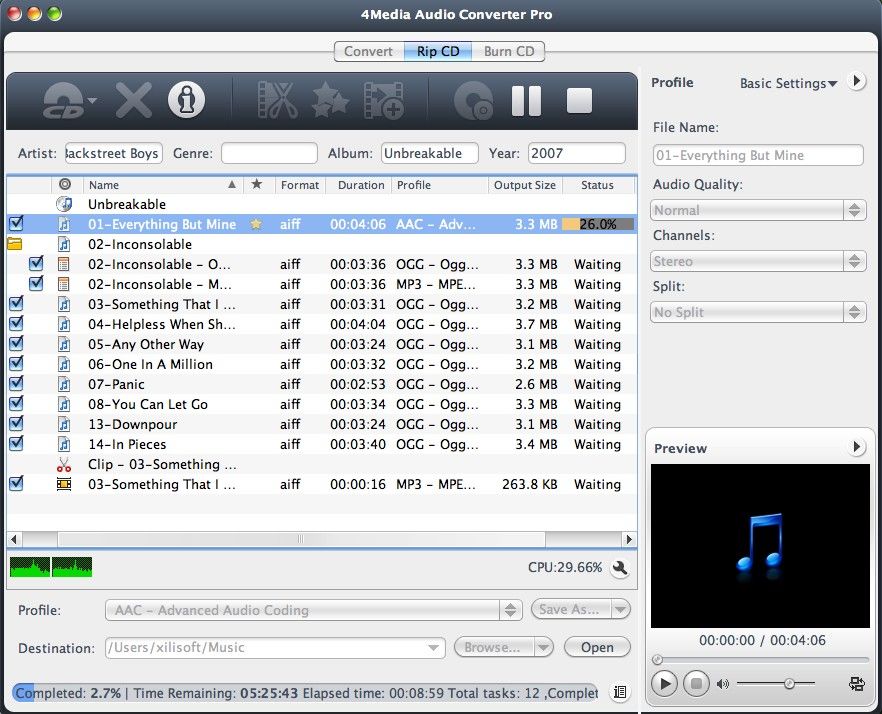Open the Browse destination dropdown arrow

click(x=543, y=647)
